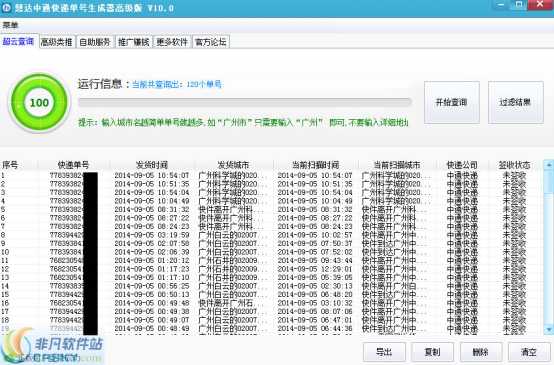Click scan time 2014-09-05 07:50:37 in row 9
Image resolution: width=554 pixels, height=365 pixels.
[x=315, y=243]
